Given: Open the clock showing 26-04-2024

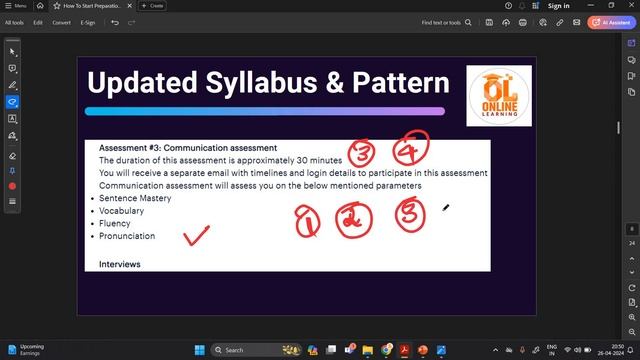Looking at the screenshot, I should click(x=611, y=350).
